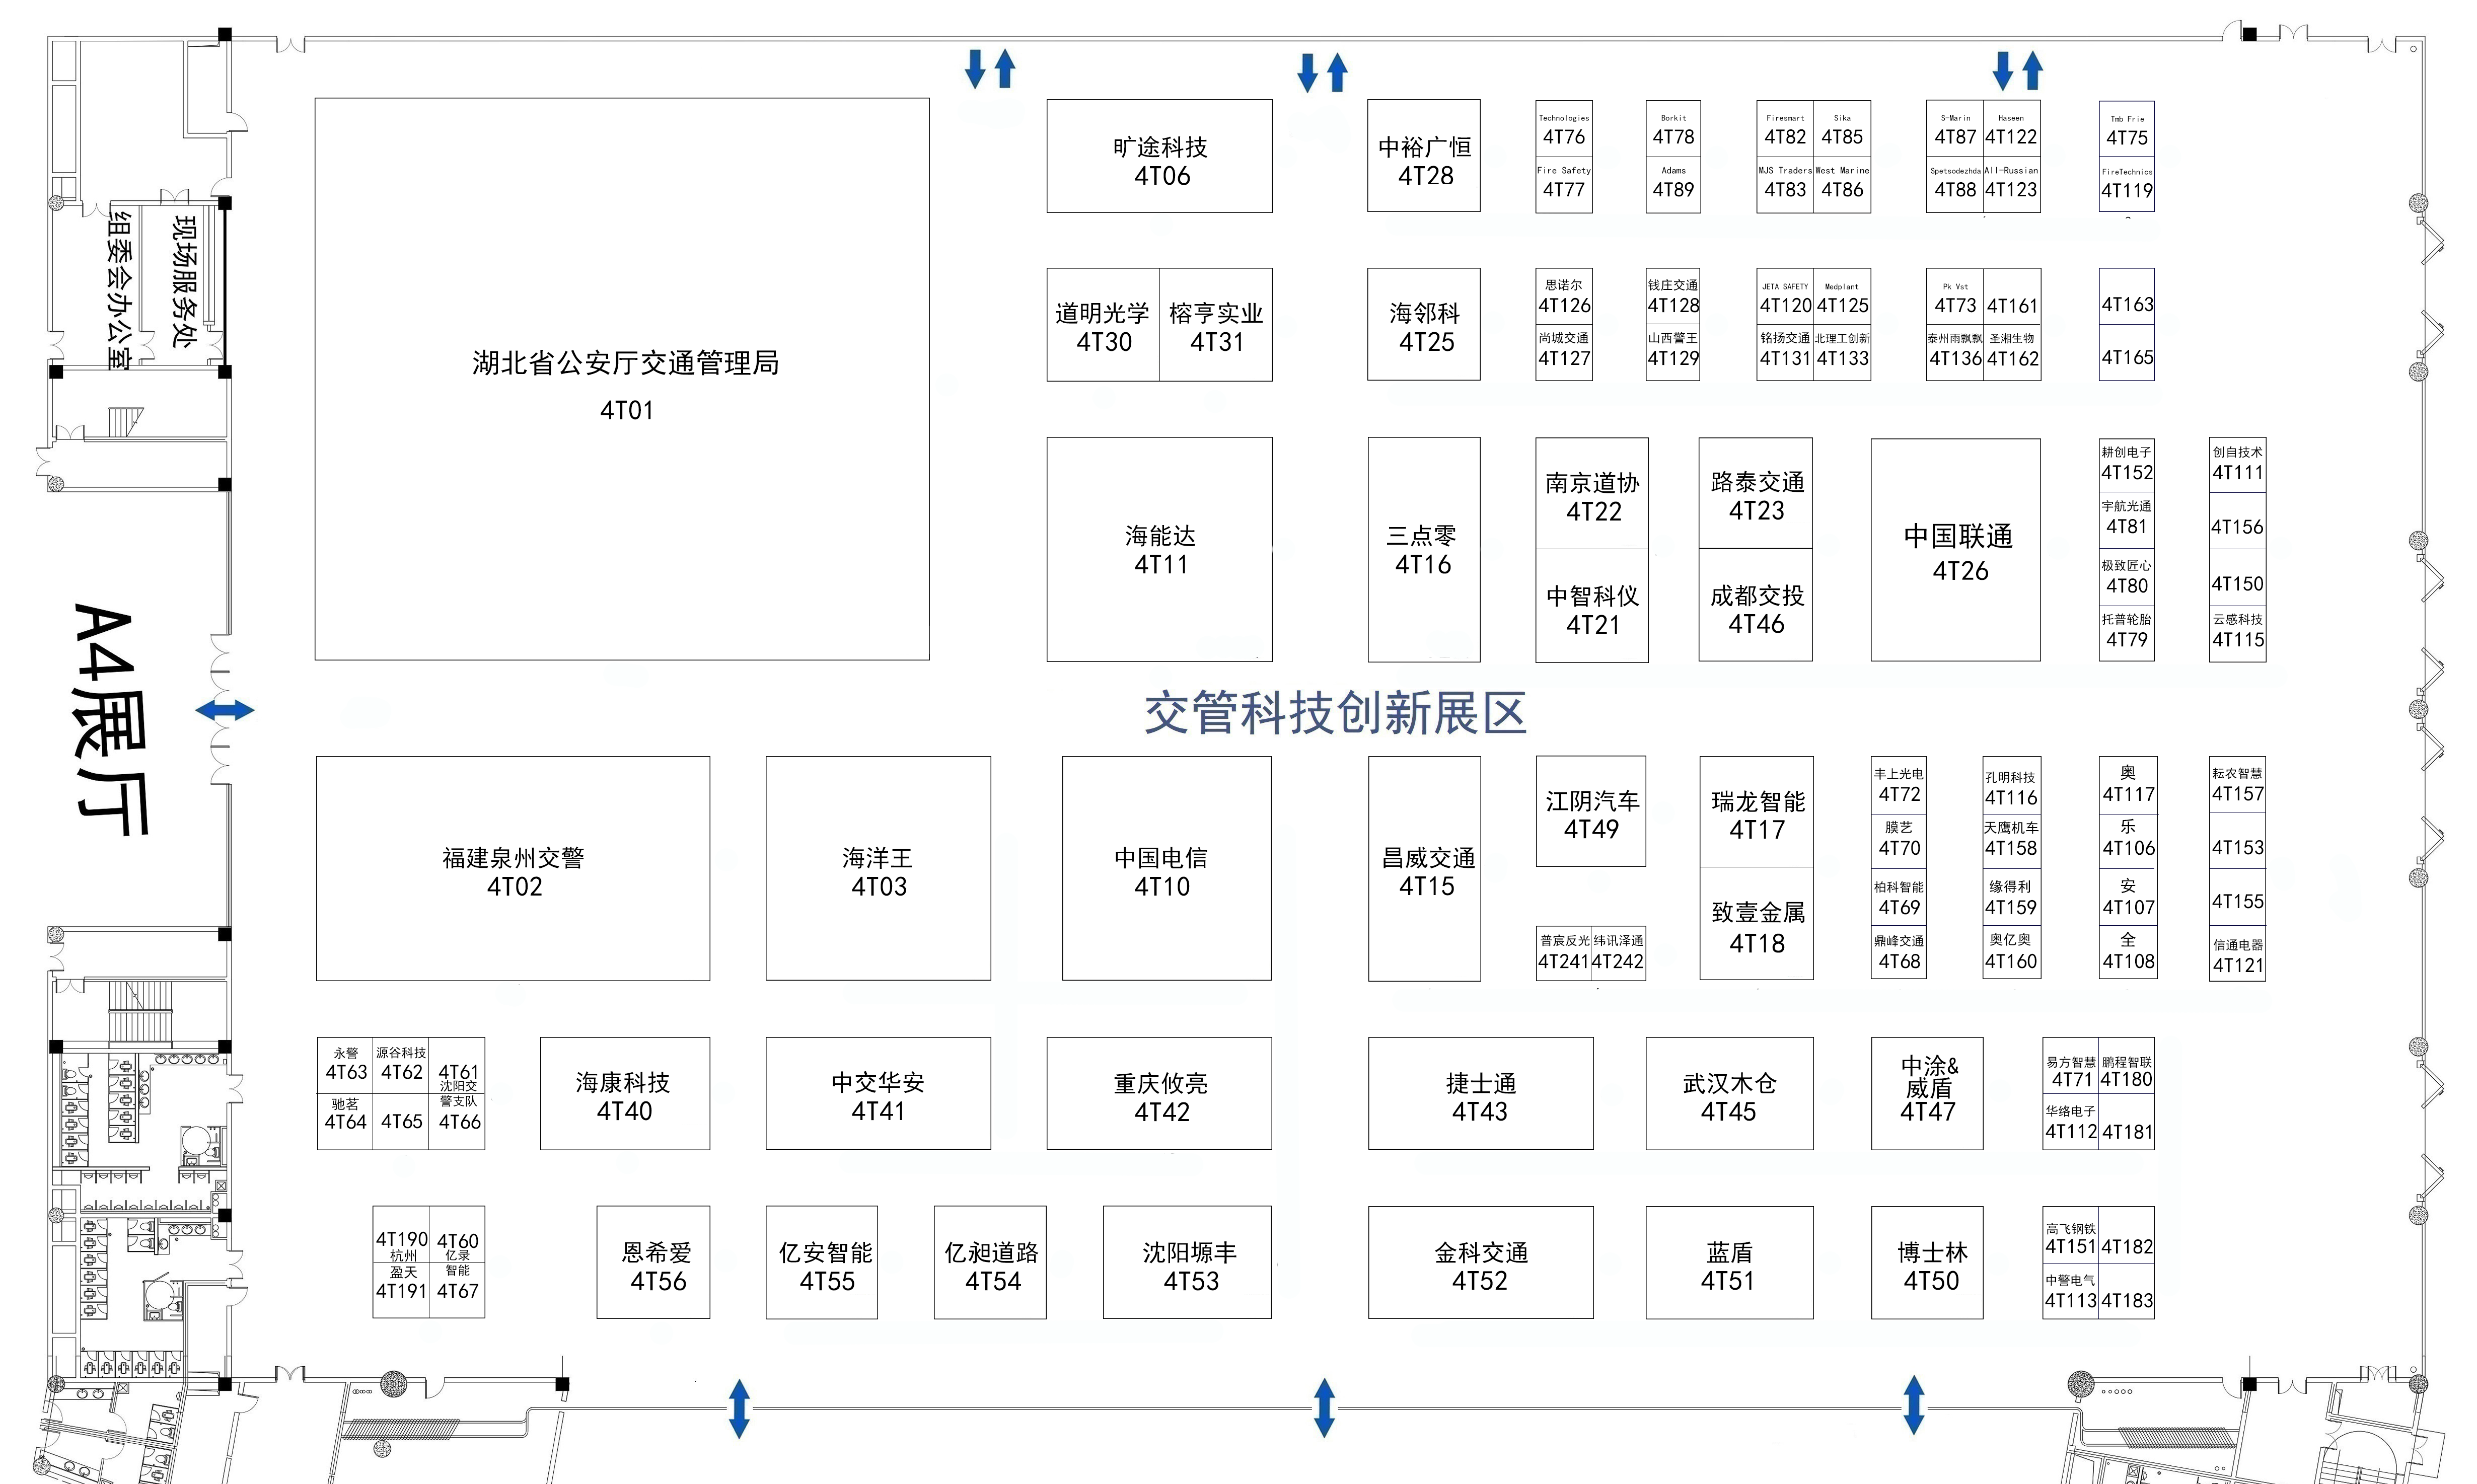This screenshot has height=1484, width=2477.
Task: Select small booth 中警电气 4T113
Action: tap(2071, 1291)
